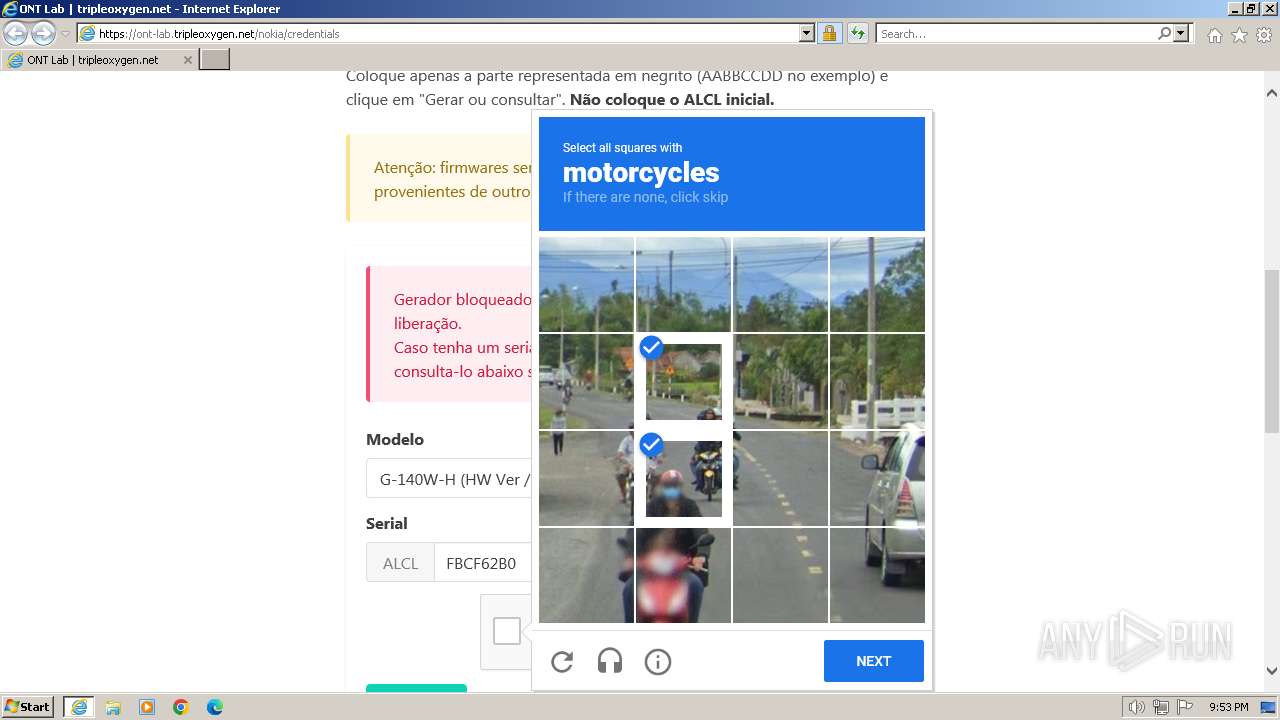This screenshot has width=1280, height=720.
Task: Reload the captcha challenge
Action: coord(562,661)
